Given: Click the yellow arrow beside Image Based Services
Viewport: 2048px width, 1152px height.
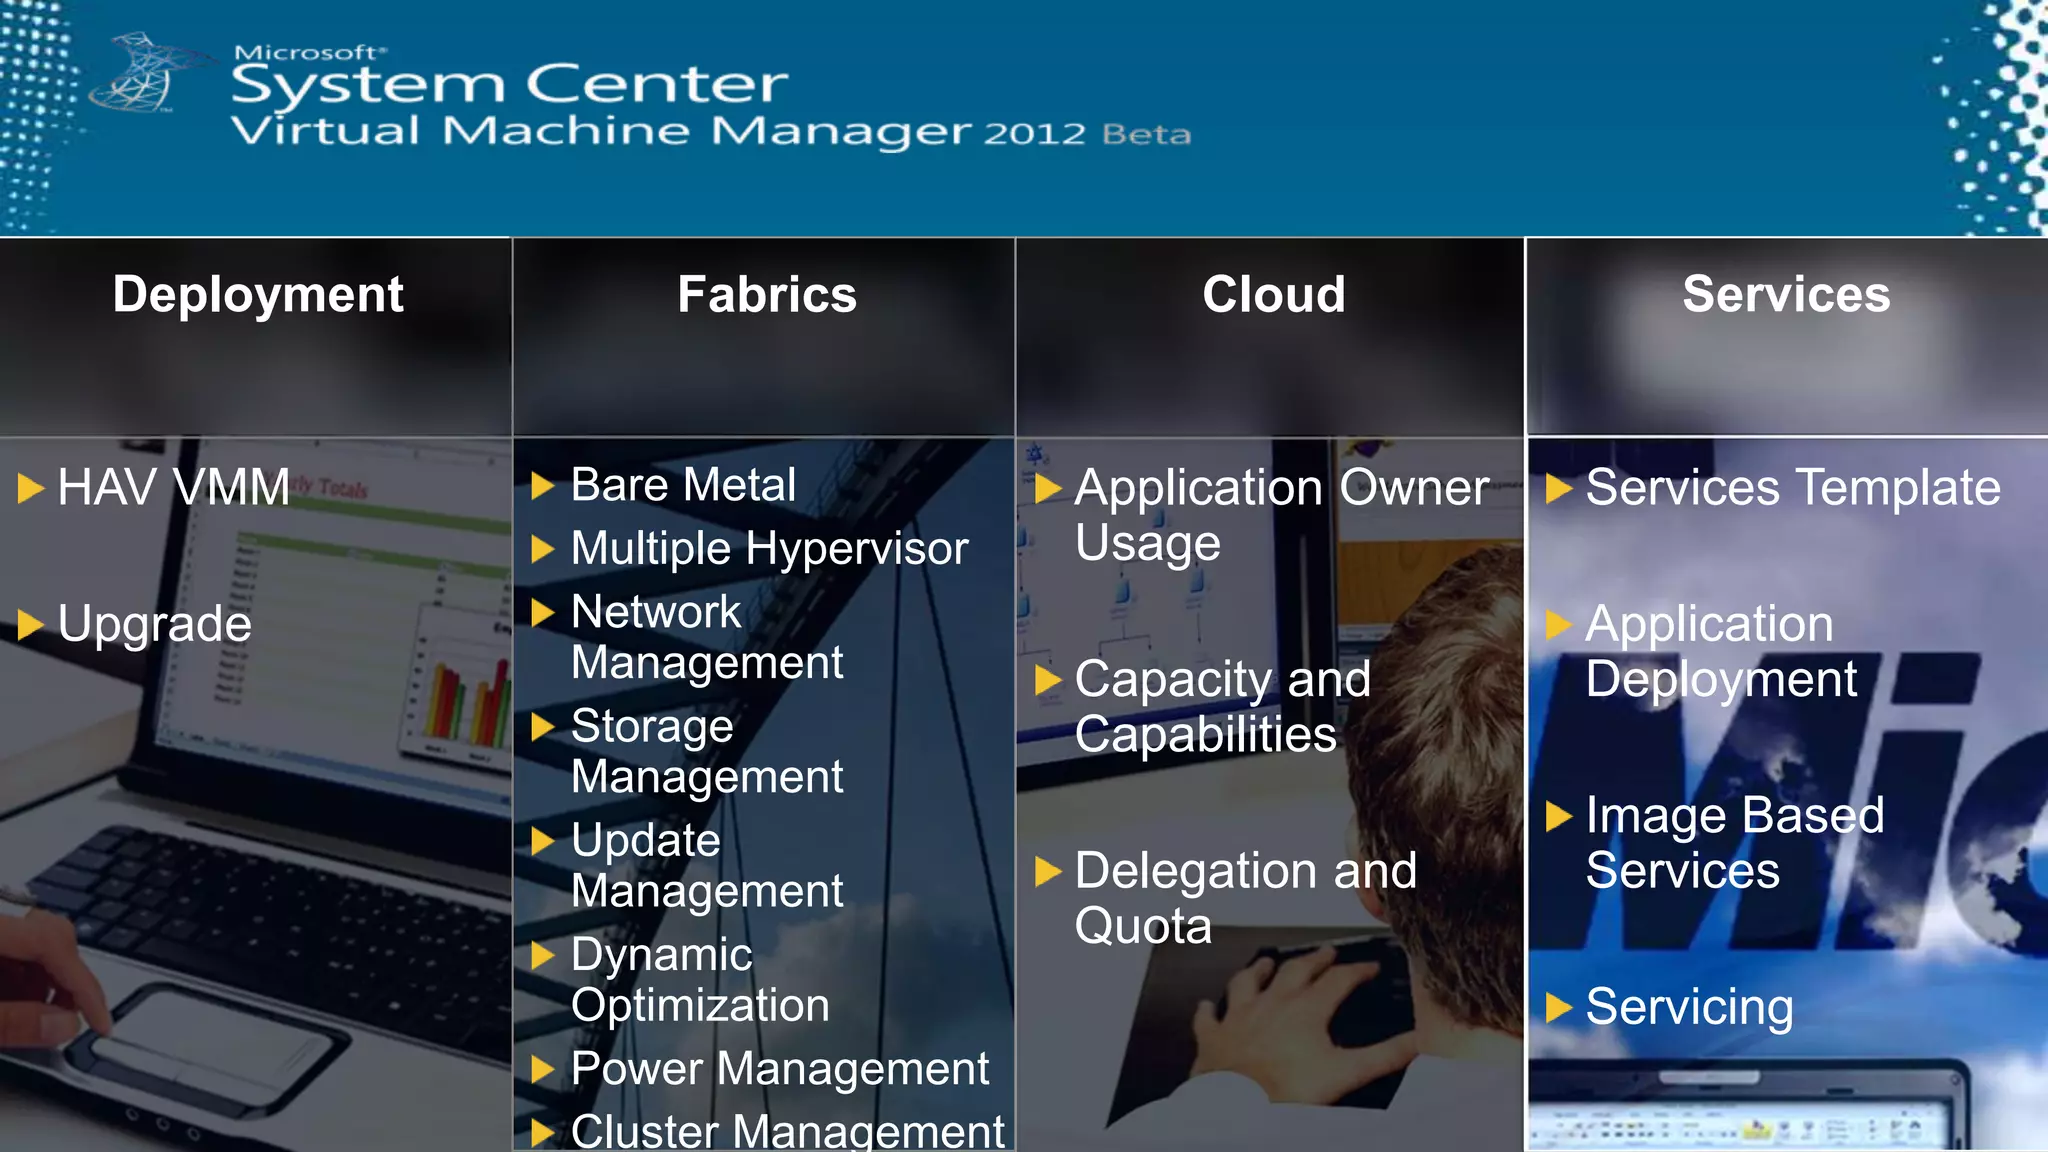Looking at the screenshot, I should click(1559, 817).
